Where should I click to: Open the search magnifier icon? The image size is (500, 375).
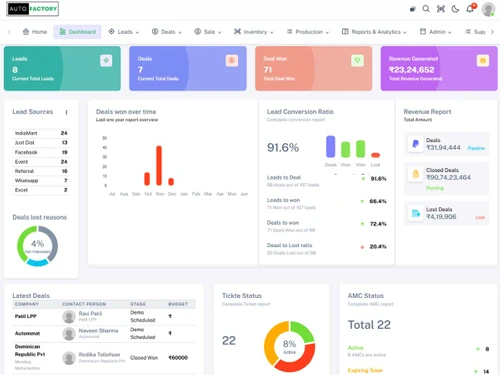tap(426, 9)
